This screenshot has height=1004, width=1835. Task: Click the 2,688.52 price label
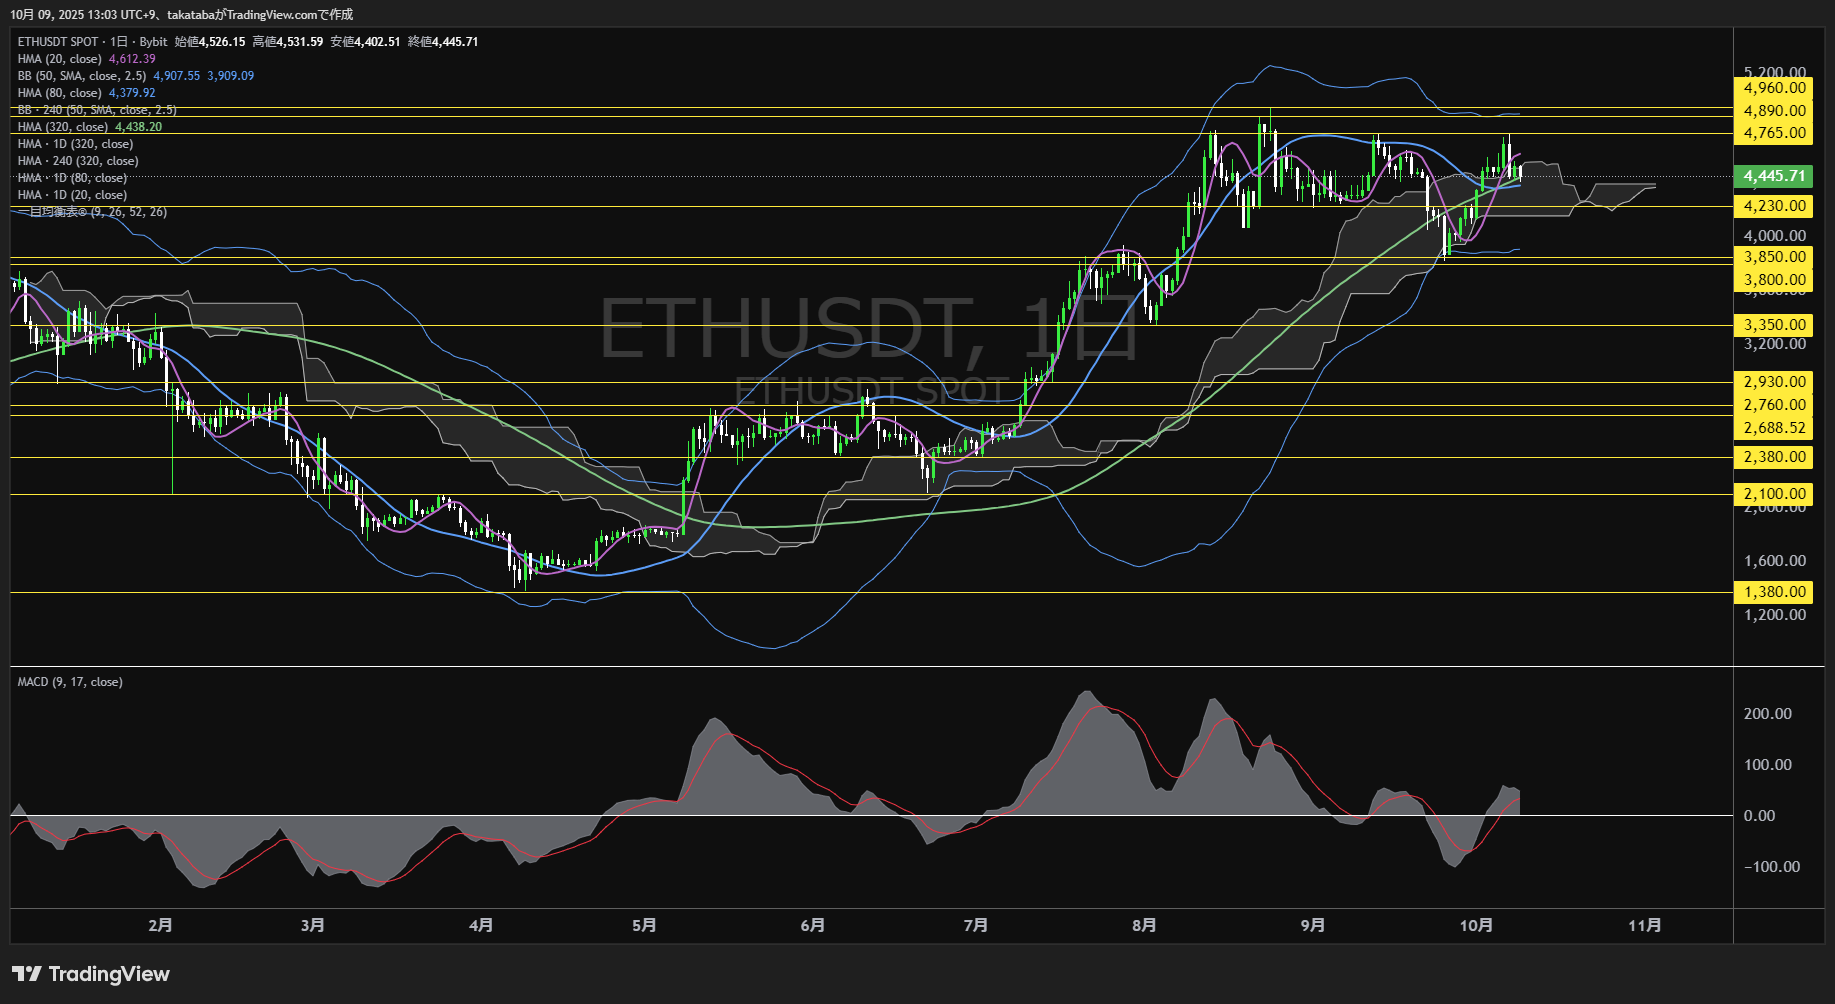click(1774, 428)
